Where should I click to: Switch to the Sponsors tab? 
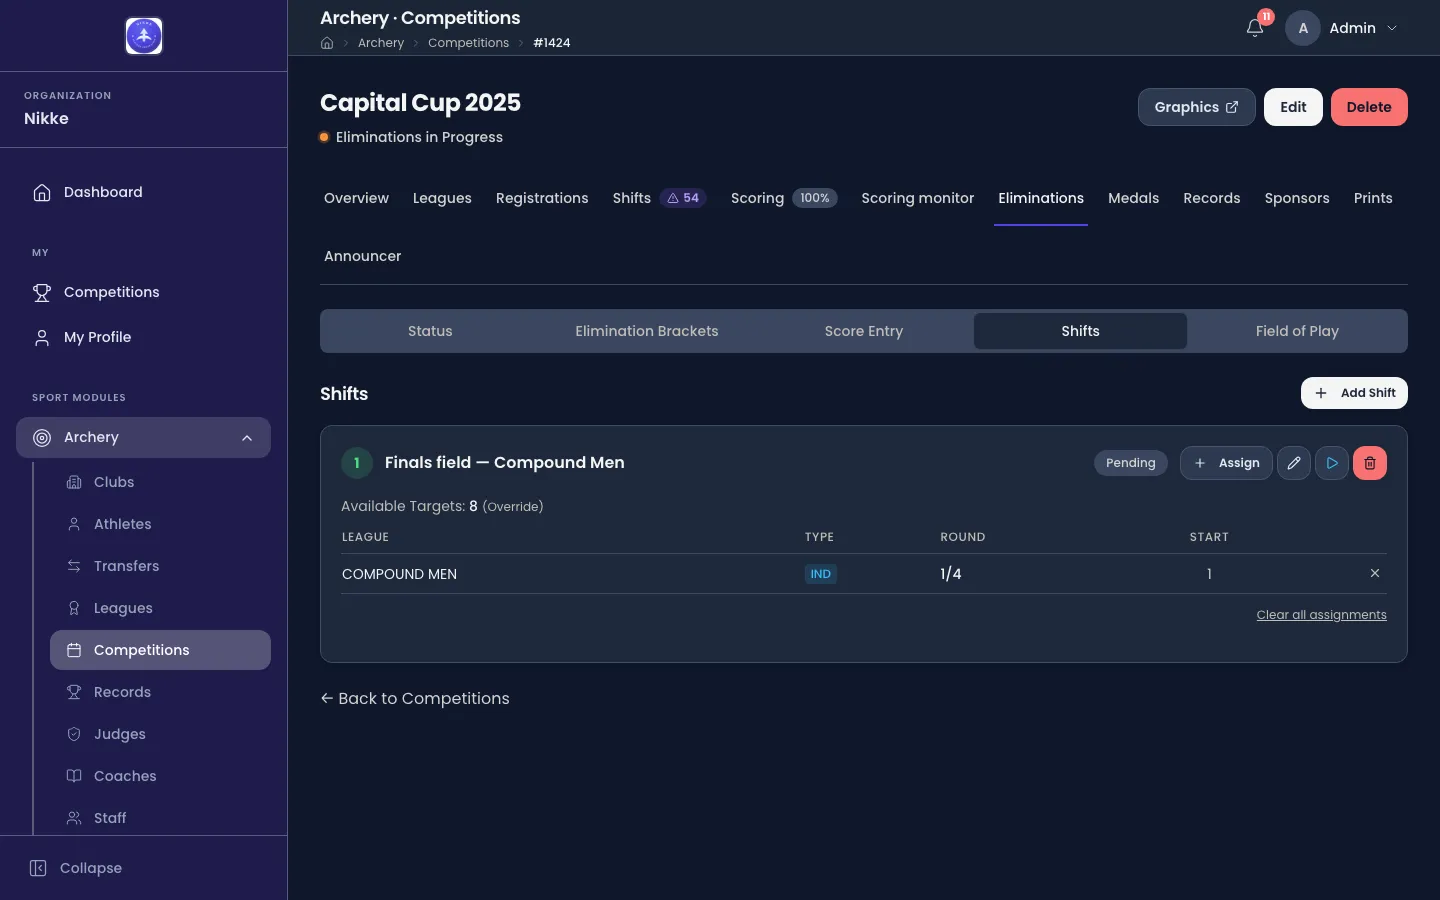tap(1297, 198)
